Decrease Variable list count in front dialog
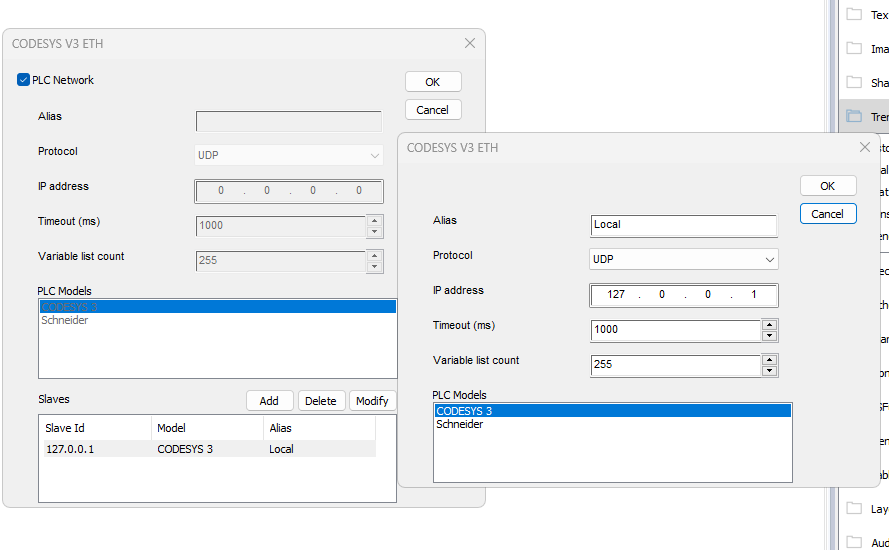This screenshot has width=889, height=550. [769, 370]
